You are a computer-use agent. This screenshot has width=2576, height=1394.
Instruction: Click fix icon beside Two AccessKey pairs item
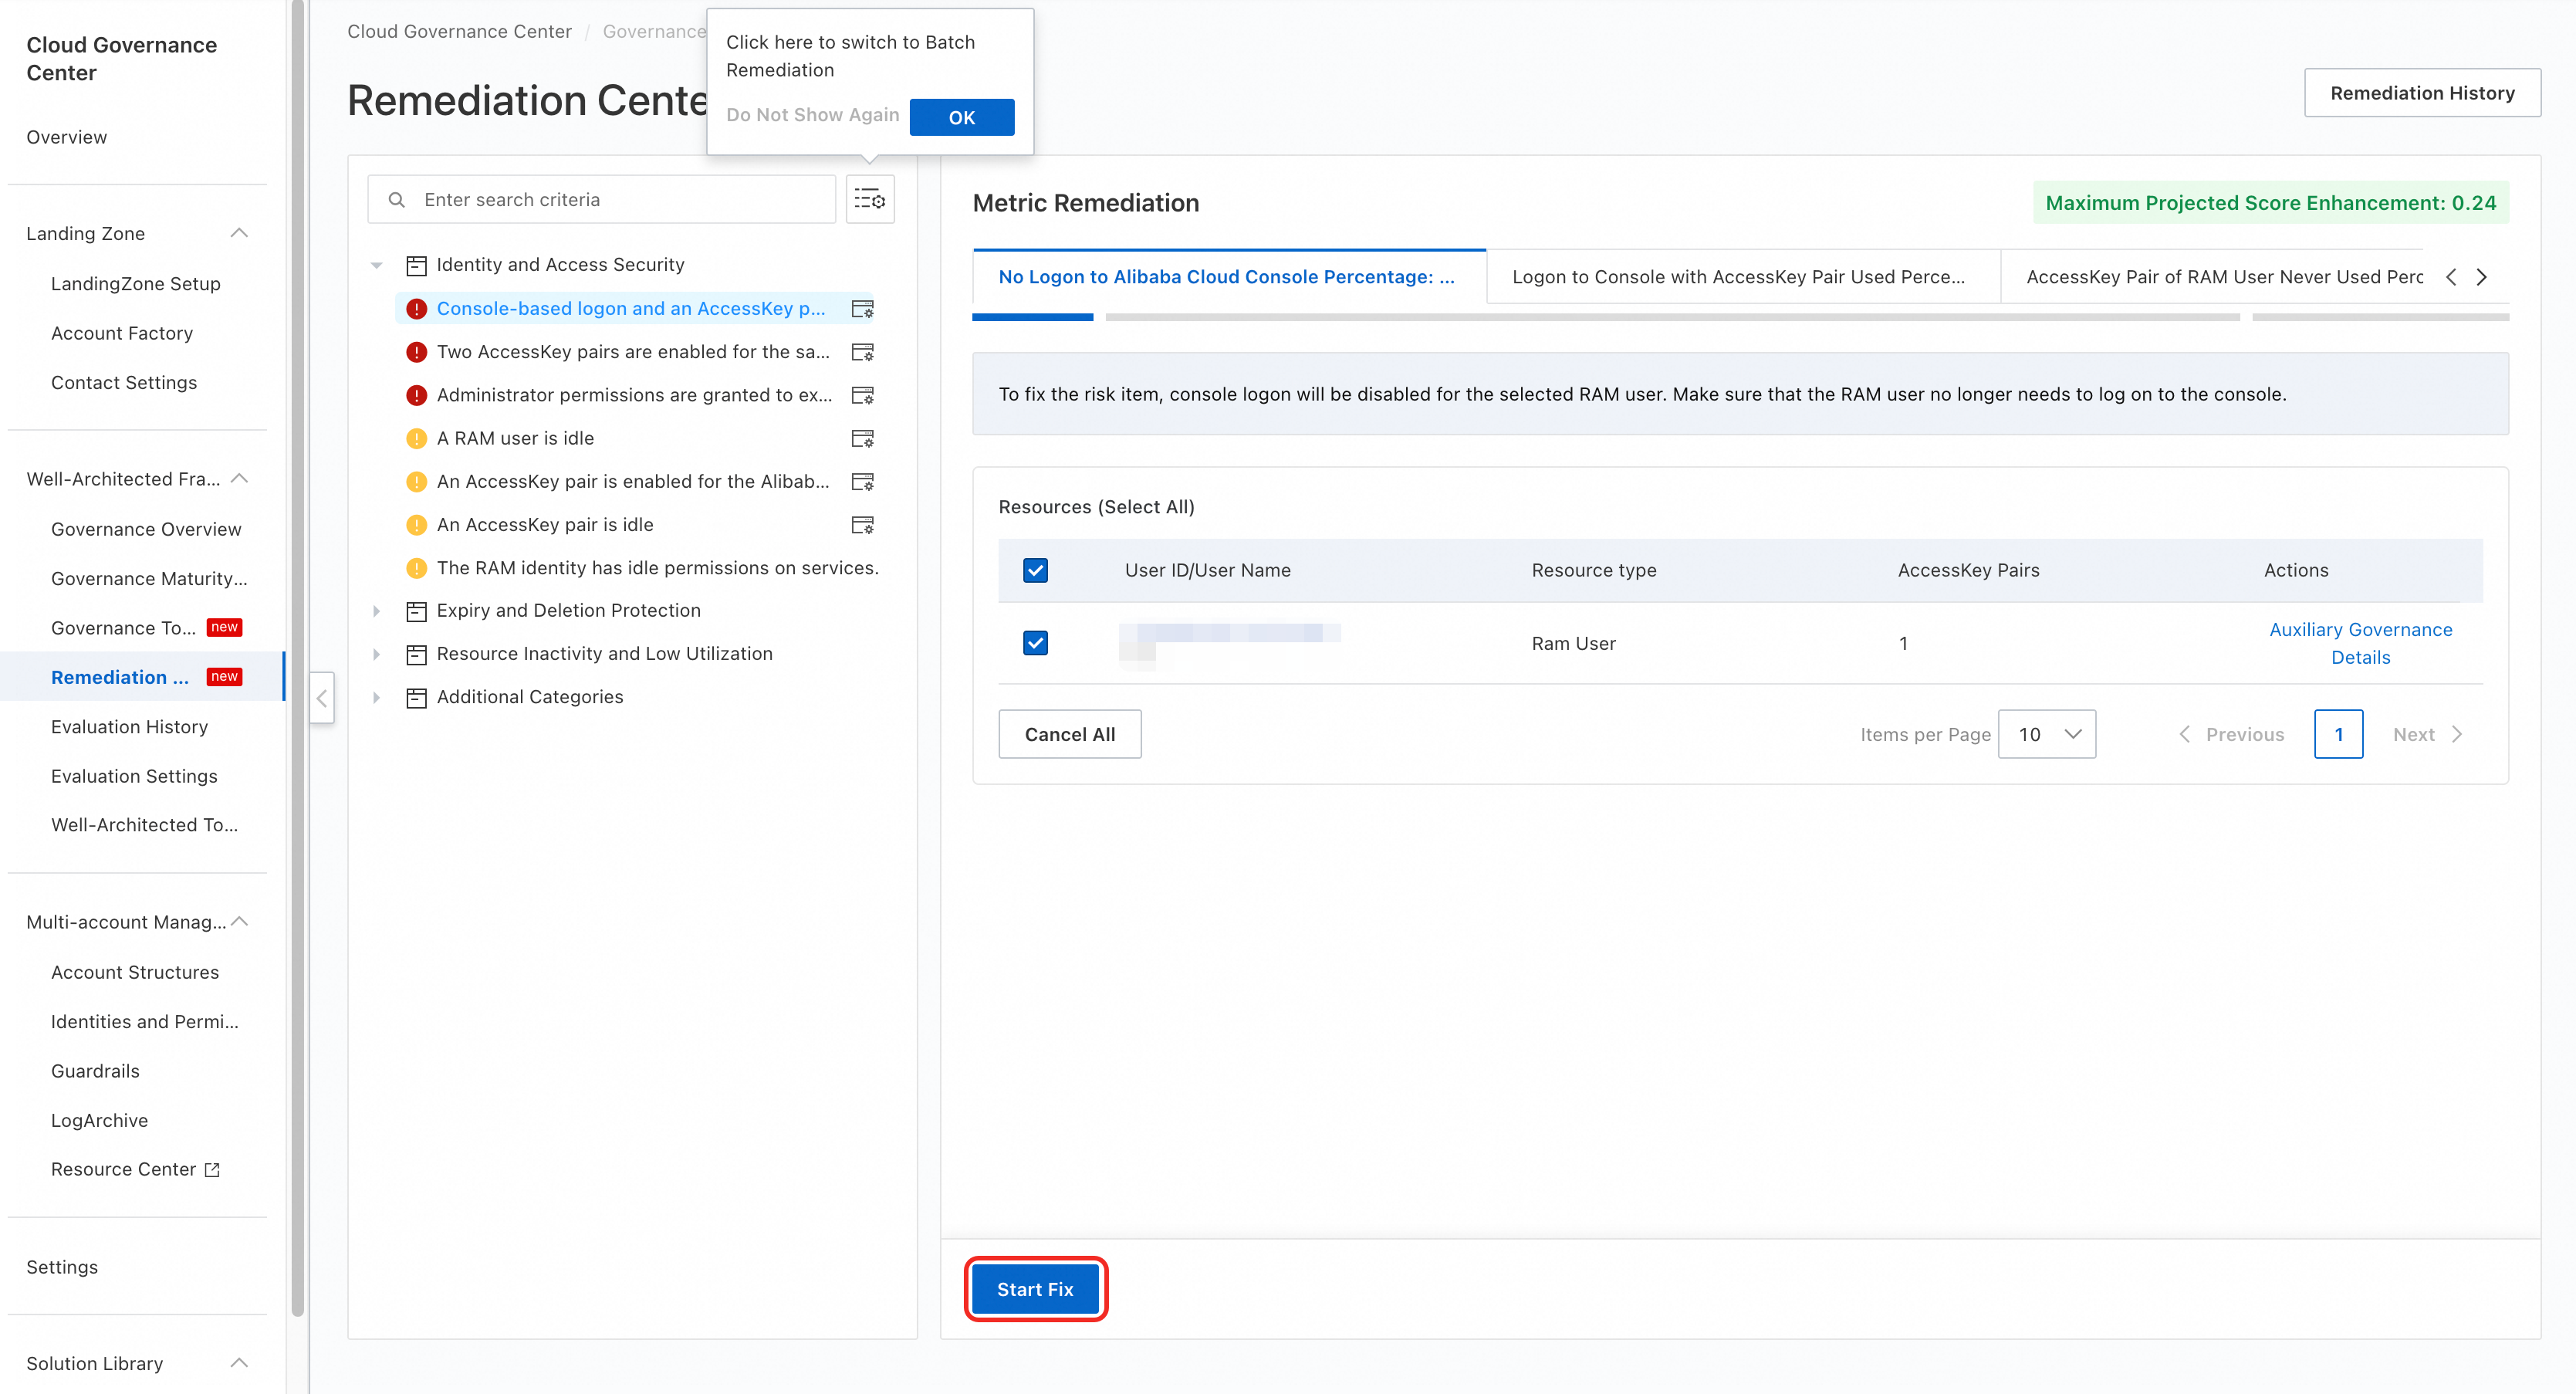(862, 352)
